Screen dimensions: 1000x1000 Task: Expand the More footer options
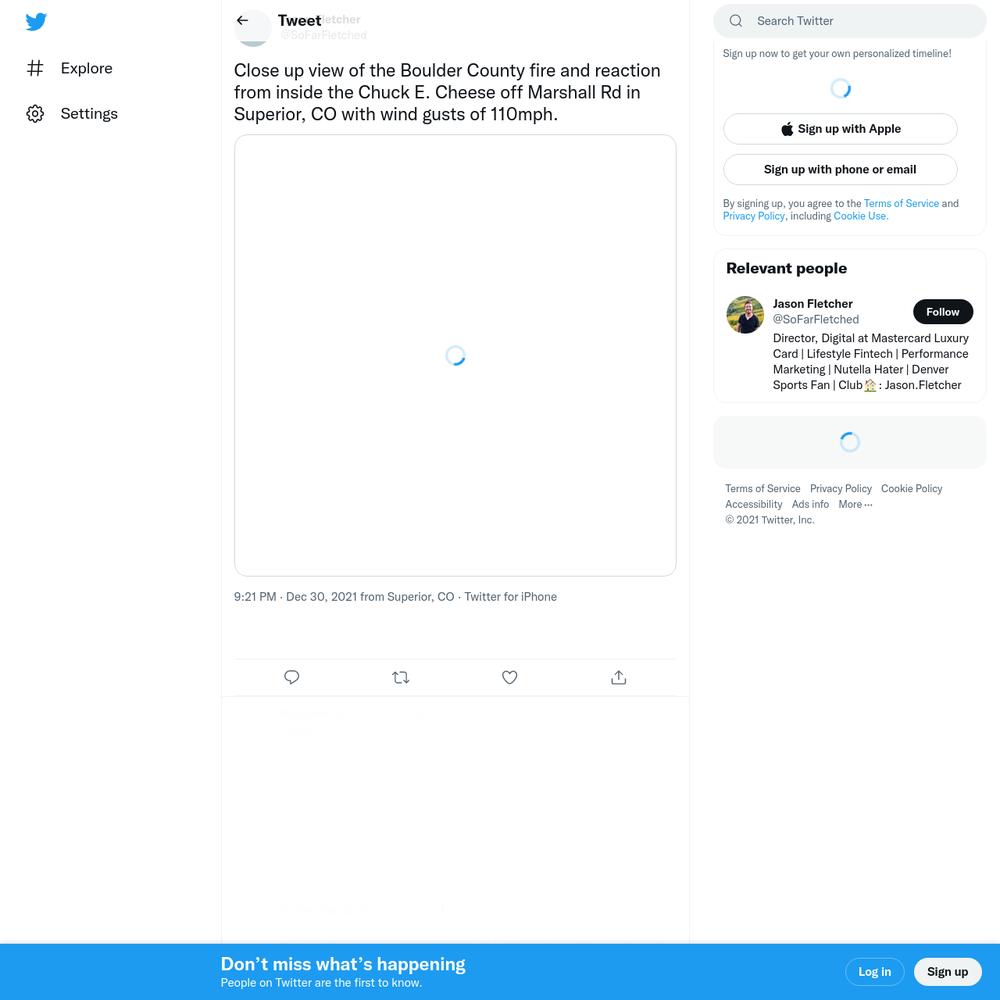[x=855, y=504]
